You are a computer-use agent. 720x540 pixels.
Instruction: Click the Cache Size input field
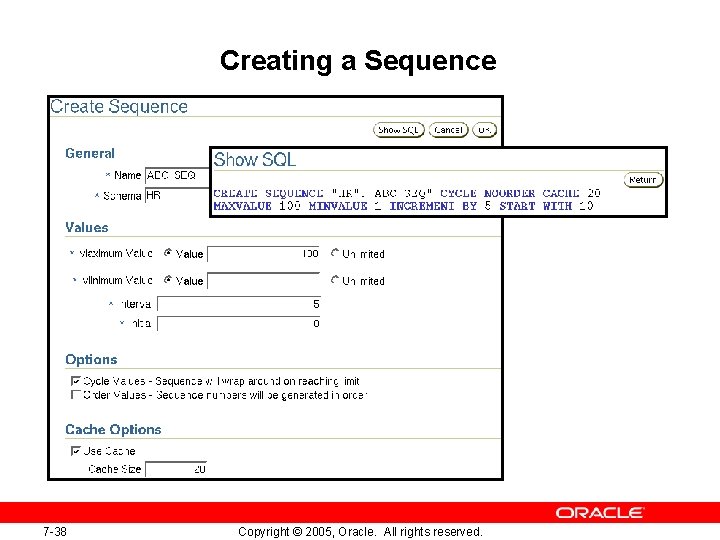tap(176, 469)
